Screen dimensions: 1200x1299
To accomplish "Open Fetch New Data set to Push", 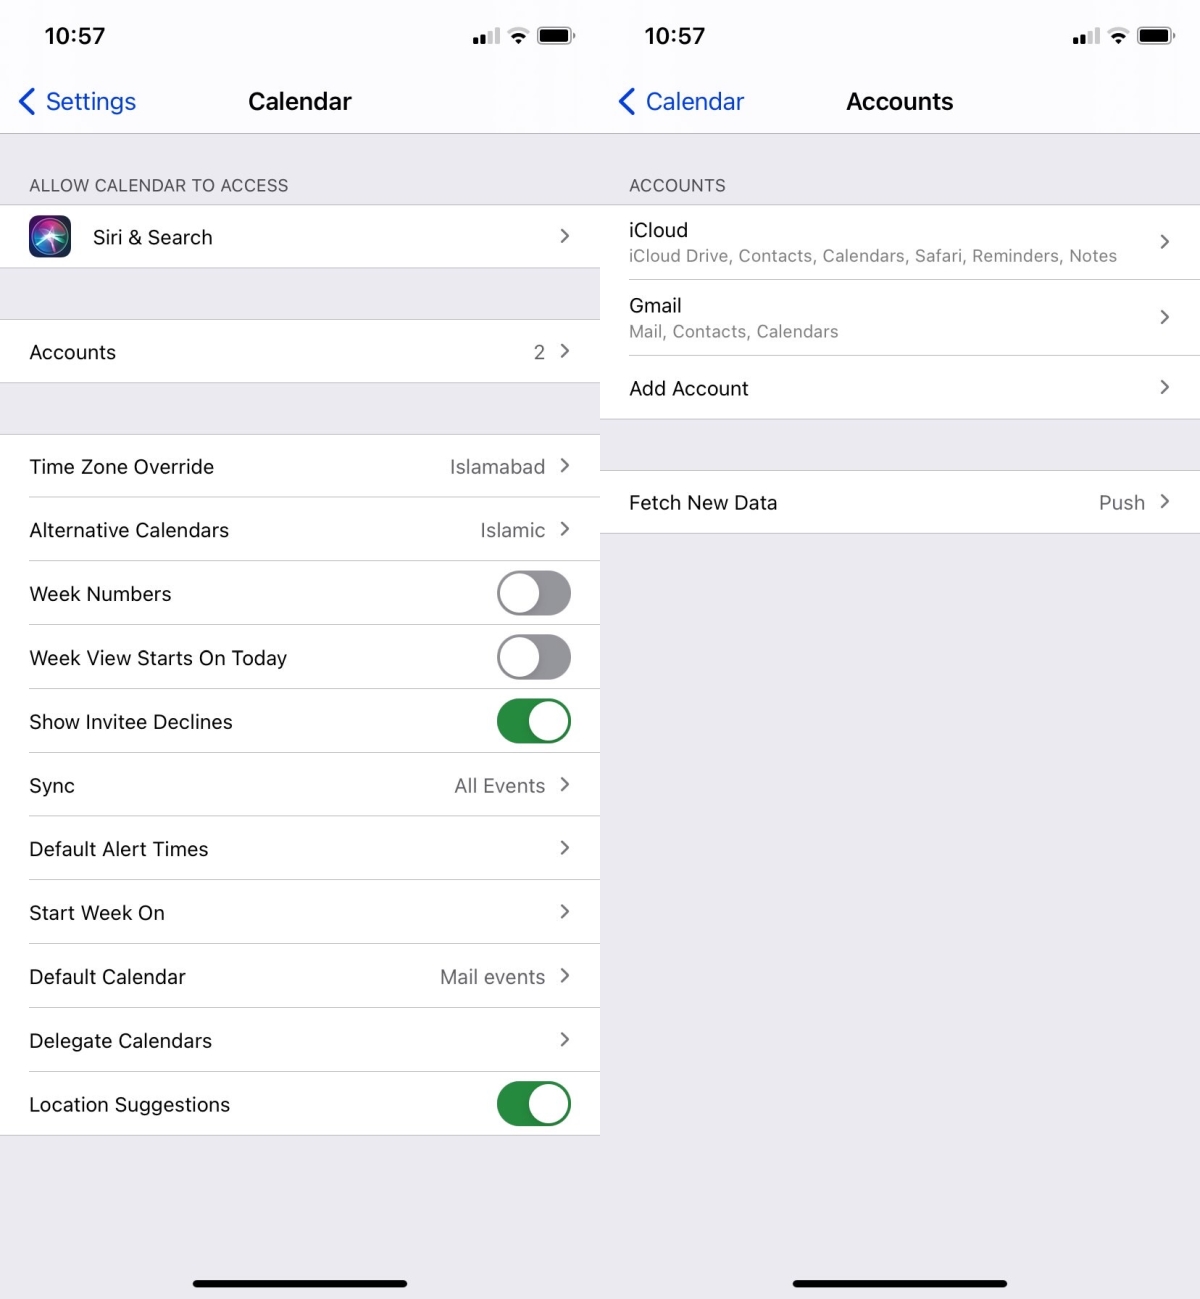I will pyautogui.click(x=900, y=502).
